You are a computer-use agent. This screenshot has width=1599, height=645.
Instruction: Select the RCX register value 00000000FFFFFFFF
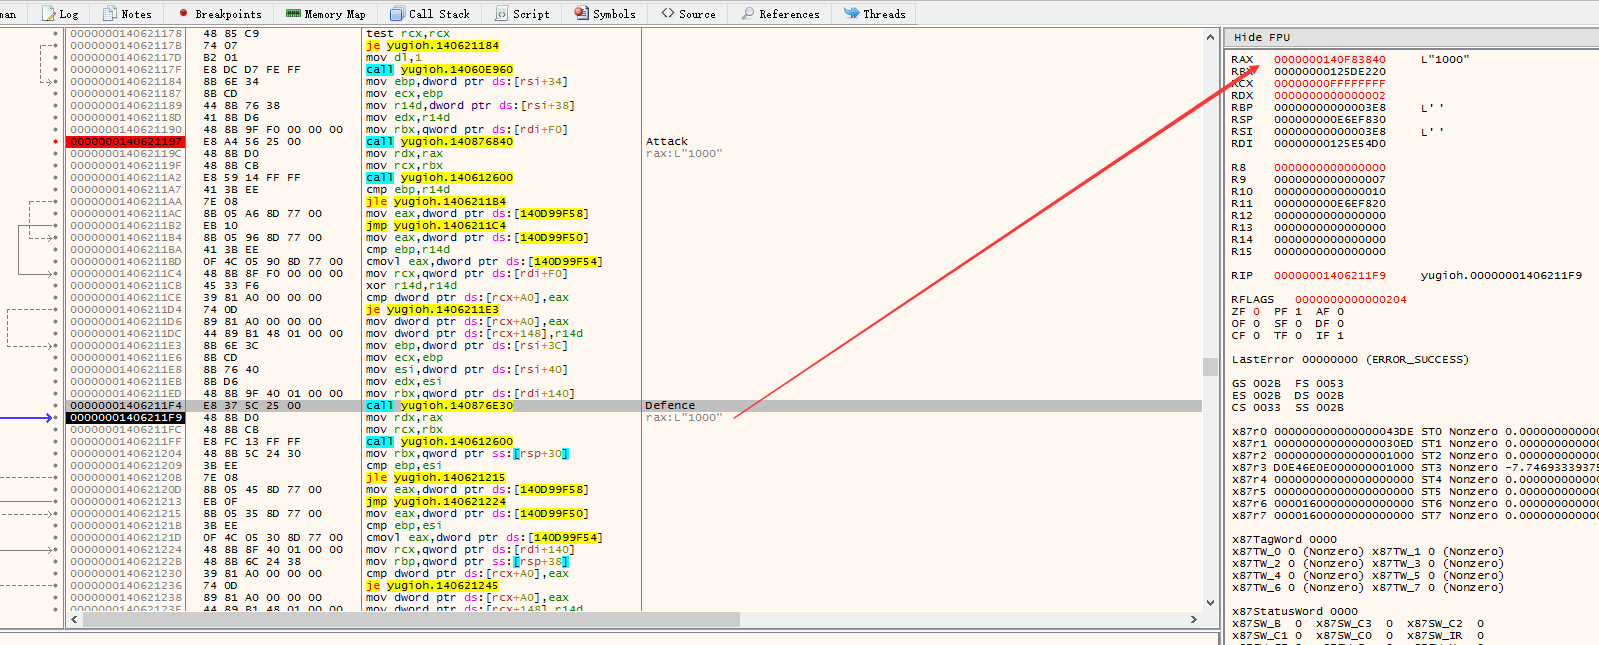1330,84
